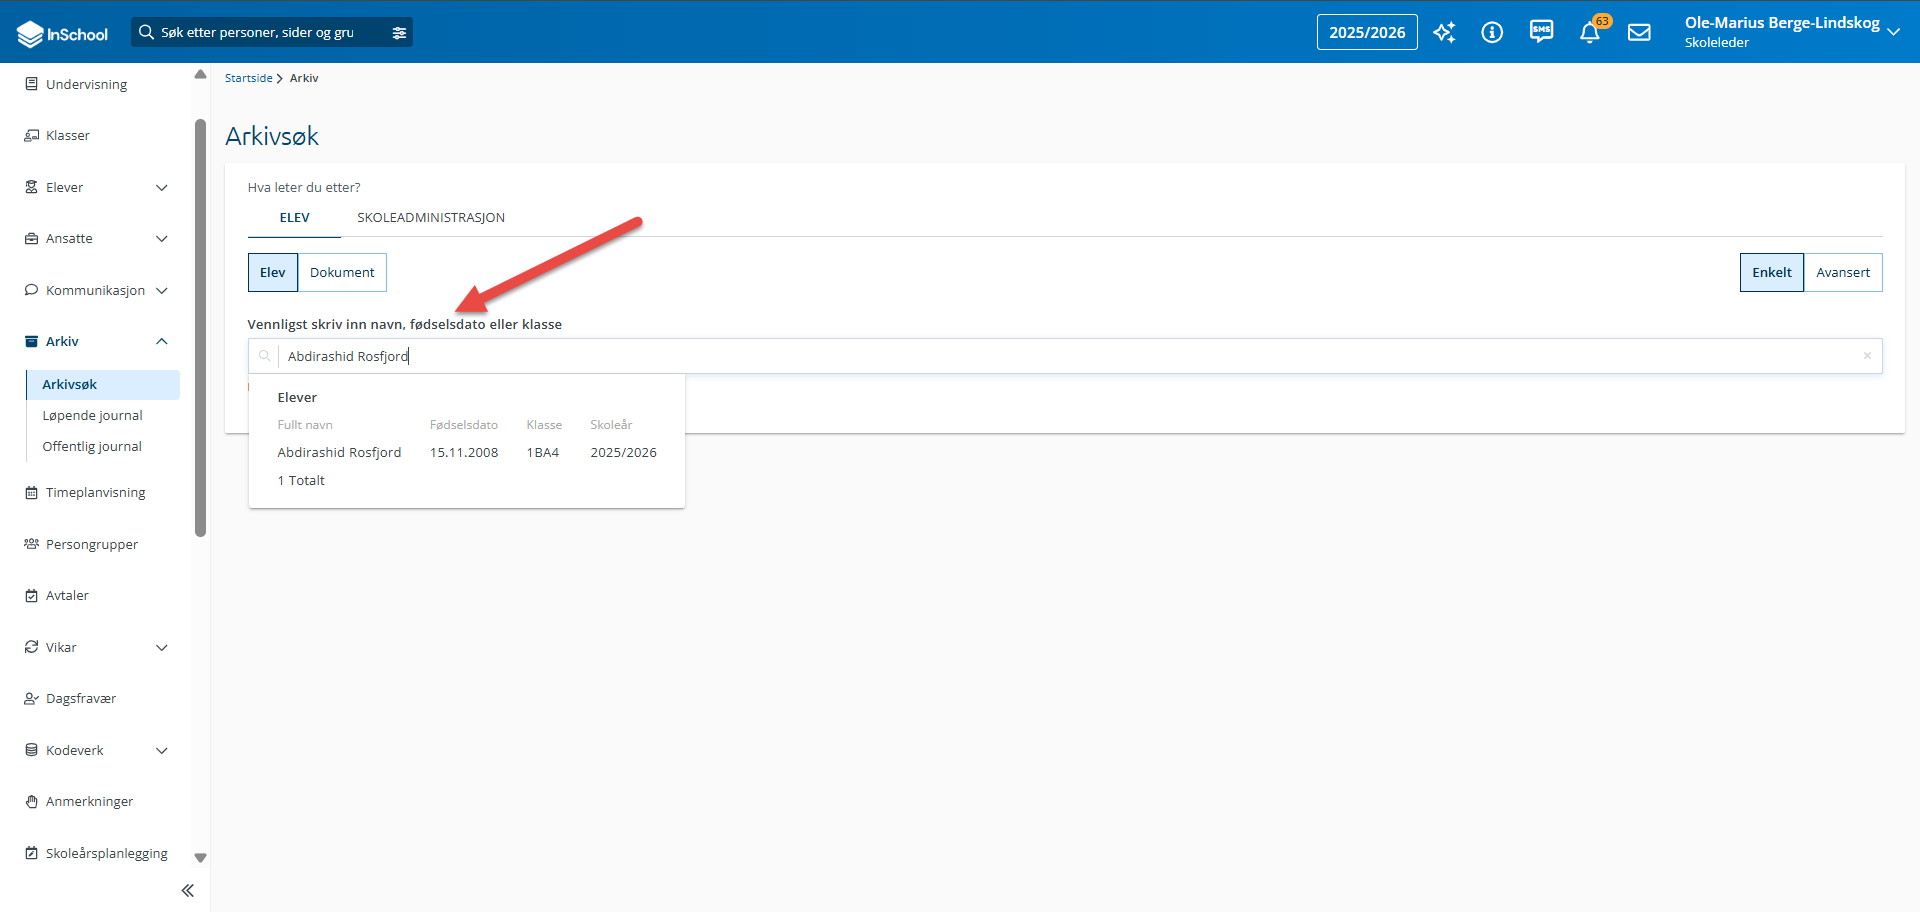Open the information icon in header
The image size is (1920, 912).
click(1492, 32)
